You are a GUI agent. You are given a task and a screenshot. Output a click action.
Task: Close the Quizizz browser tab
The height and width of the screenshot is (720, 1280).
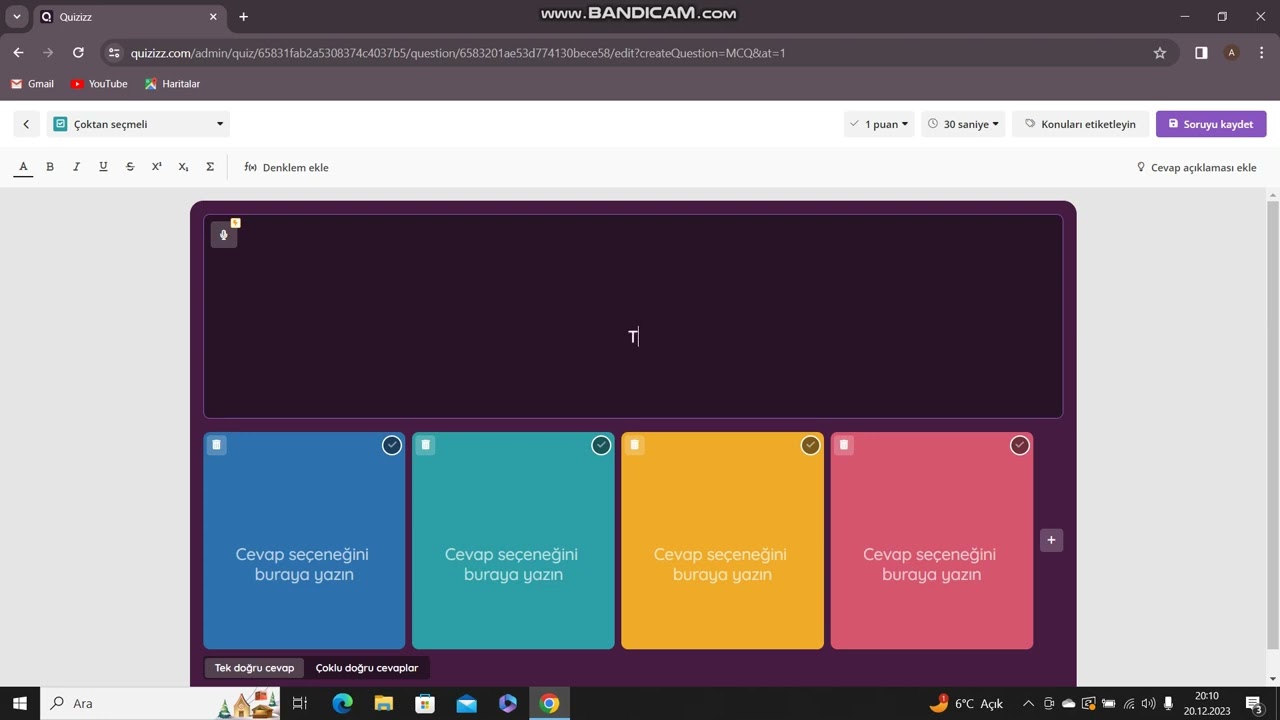coord(213,17)
